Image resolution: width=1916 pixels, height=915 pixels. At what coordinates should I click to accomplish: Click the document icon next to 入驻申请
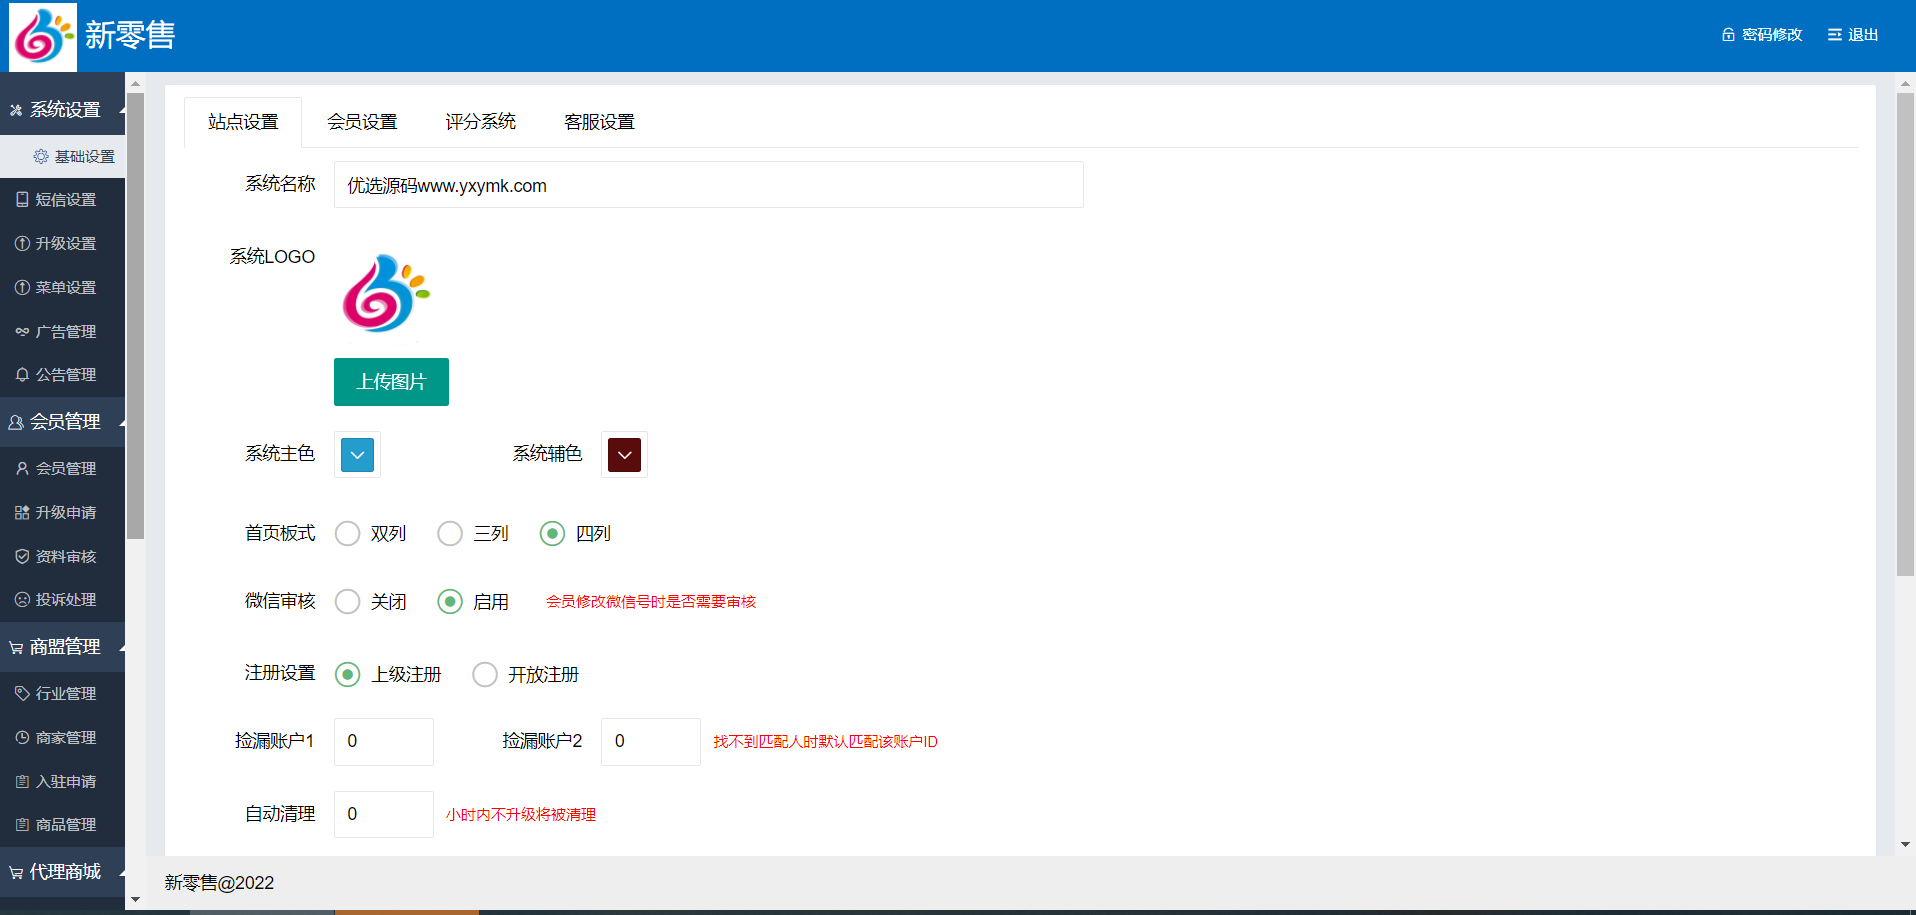coord(22,782)
